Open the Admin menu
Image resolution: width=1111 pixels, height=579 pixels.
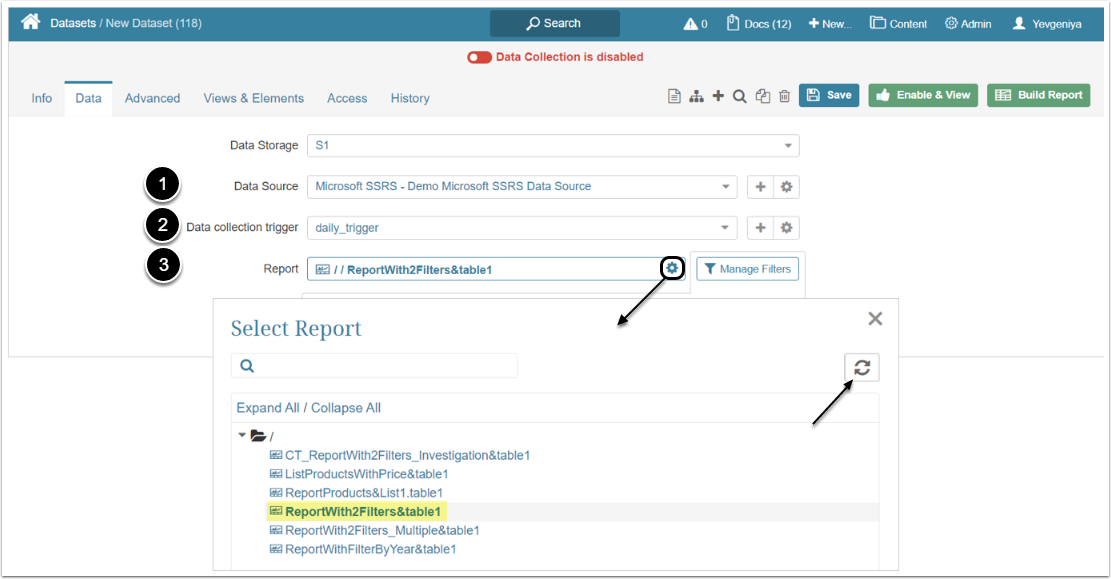(x=968, y=23)
